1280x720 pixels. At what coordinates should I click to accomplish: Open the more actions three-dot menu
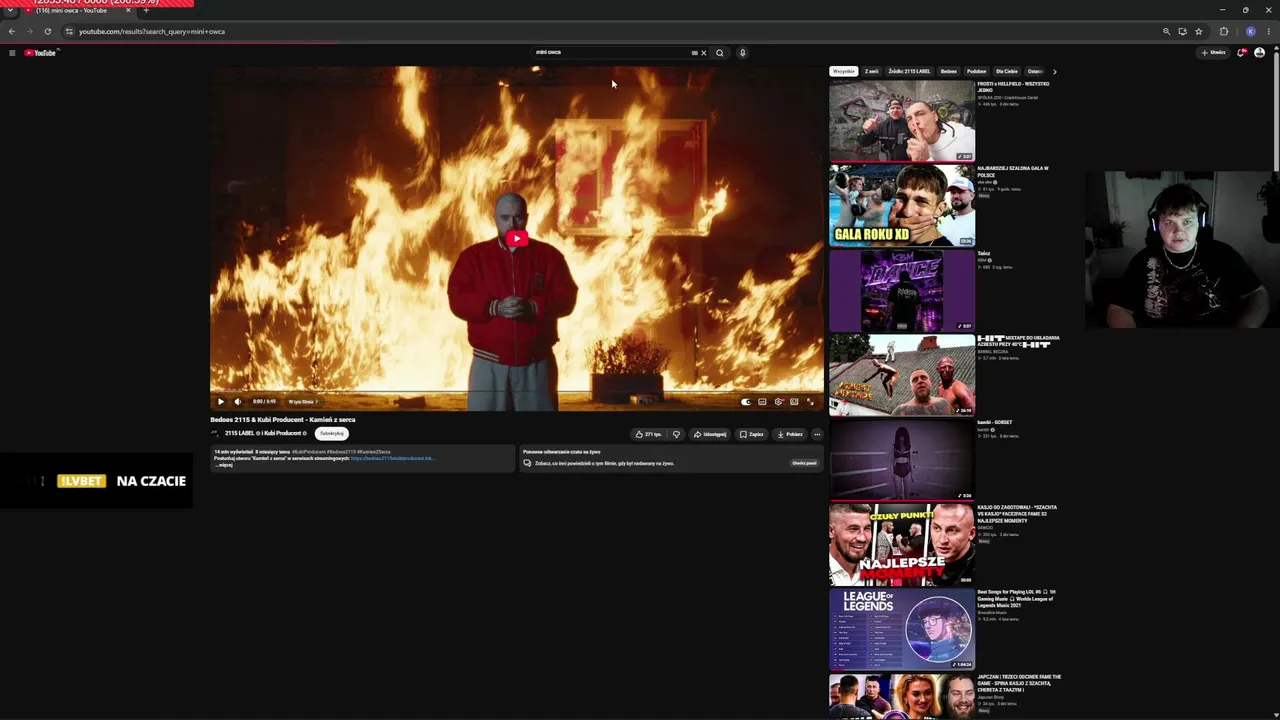coord(817,434)
